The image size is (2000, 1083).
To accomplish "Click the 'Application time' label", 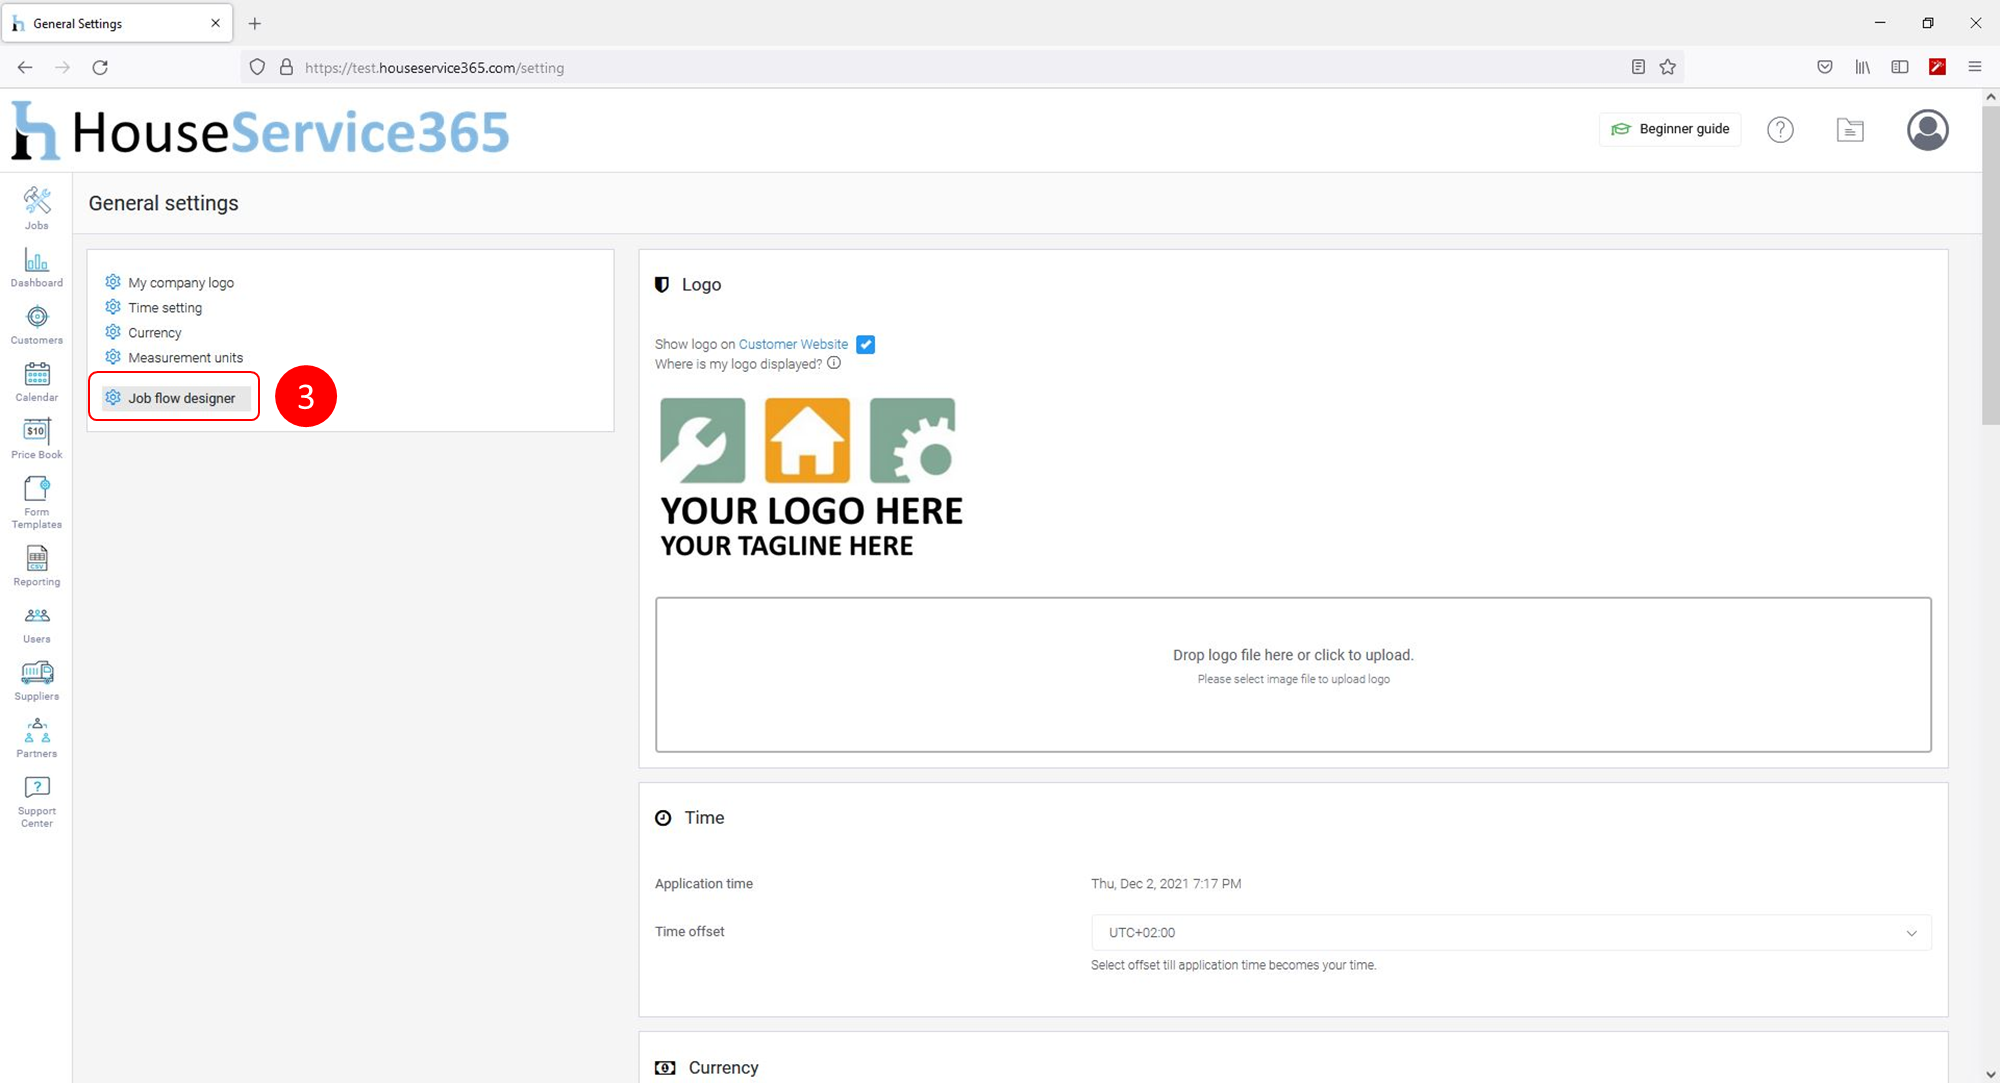I will [704, 884].
